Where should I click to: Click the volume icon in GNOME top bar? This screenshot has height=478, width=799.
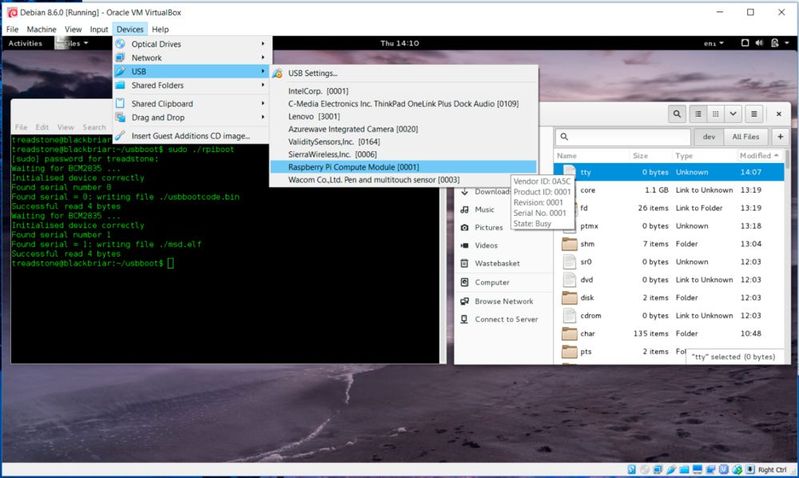[x=759, y=43]
